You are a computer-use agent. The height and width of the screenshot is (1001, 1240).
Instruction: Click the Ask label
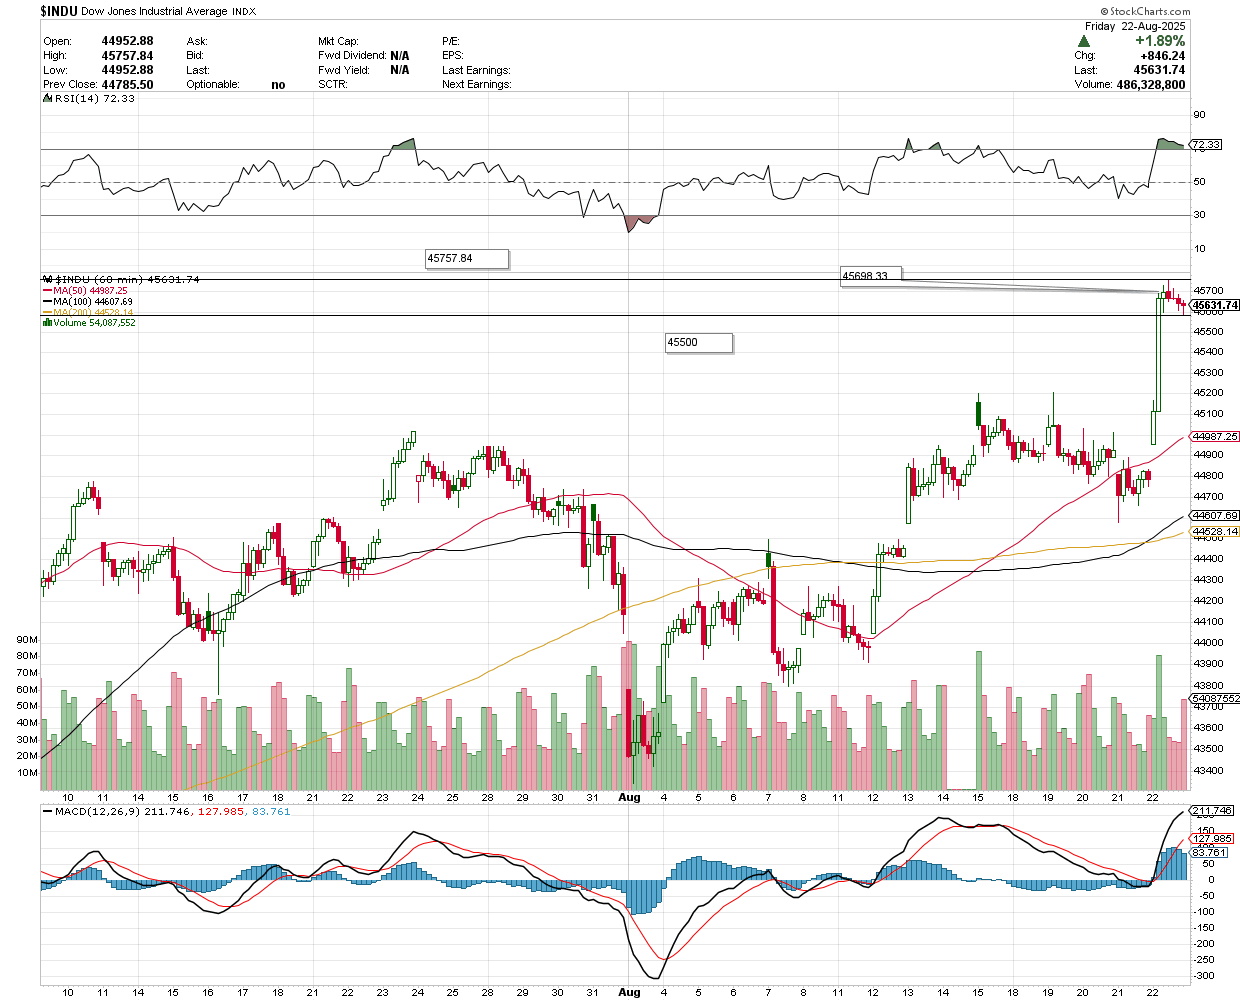point(197,42)
